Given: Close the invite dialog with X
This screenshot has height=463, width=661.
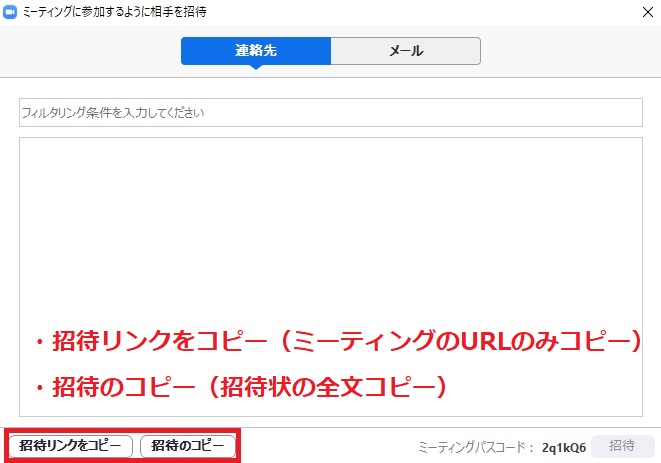Looking at the screenshot, I should 648,12.
